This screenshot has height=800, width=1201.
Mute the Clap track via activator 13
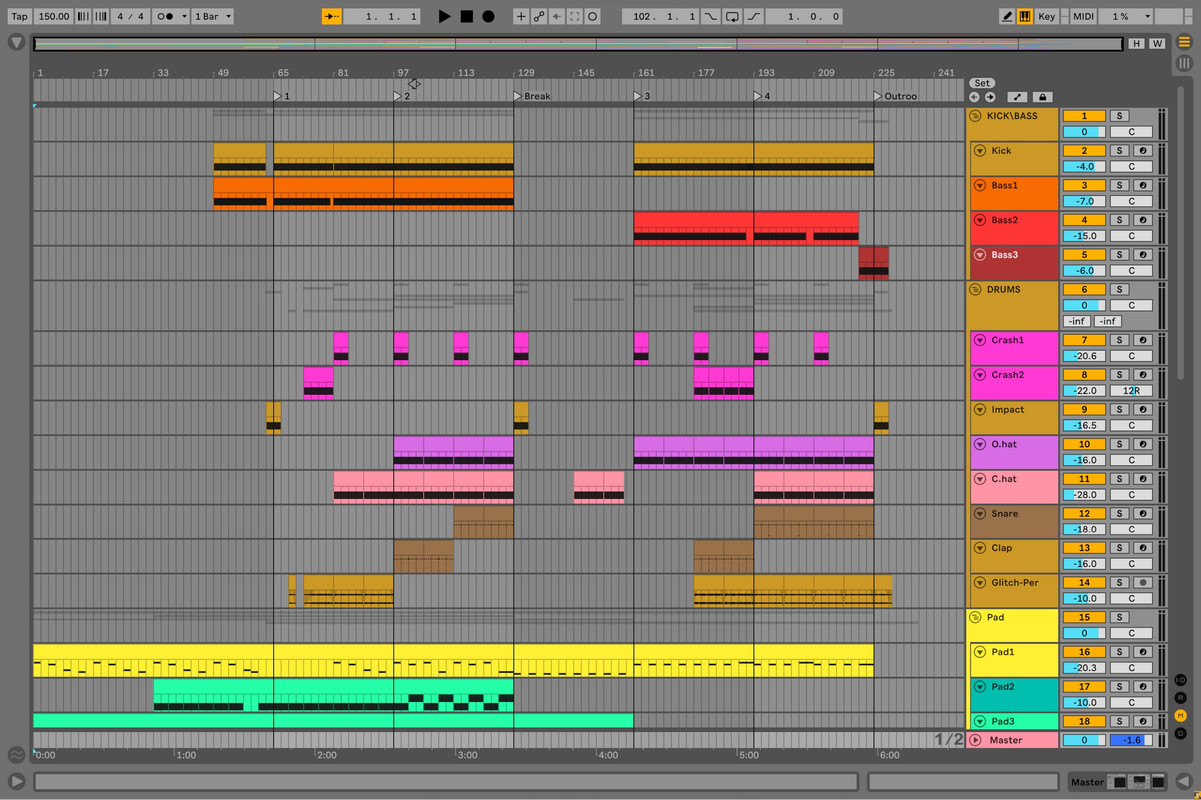coord(1084,548)
